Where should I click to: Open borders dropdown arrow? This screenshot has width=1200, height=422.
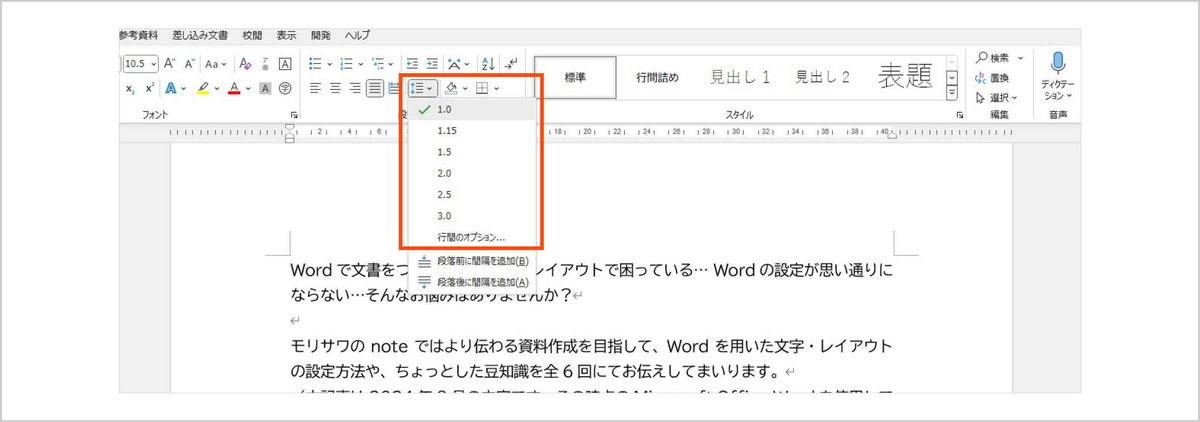pyautogui.click(x=496, y=88)
